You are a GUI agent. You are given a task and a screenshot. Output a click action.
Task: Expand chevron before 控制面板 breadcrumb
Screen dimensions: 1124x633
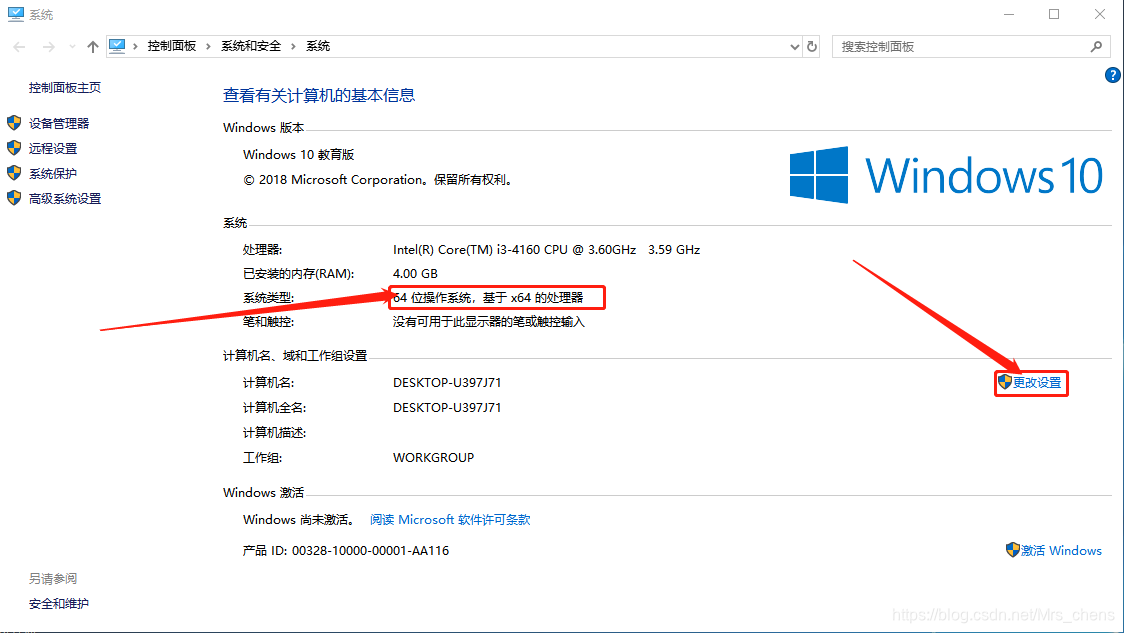point(135,47)
